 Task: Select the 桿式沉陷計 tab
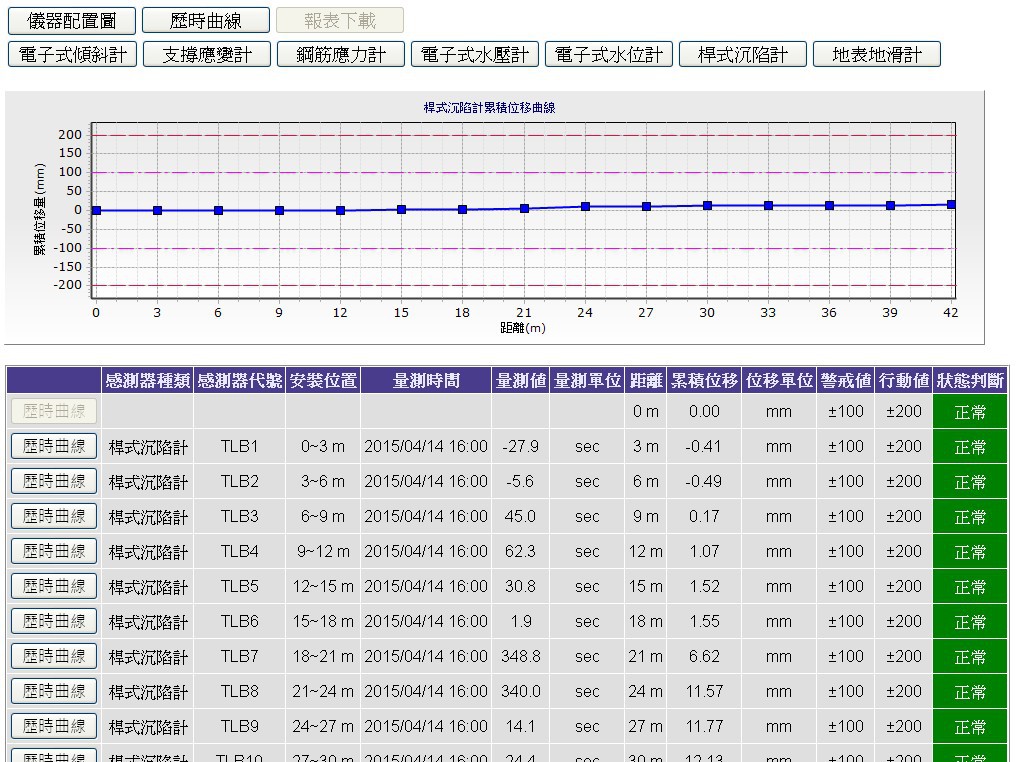click(x=743, y=55)
